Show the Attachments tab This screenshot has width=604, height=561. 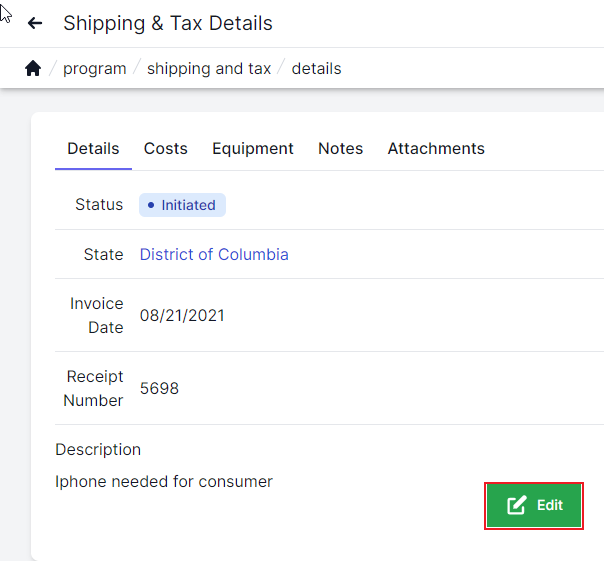pos(436,148)
